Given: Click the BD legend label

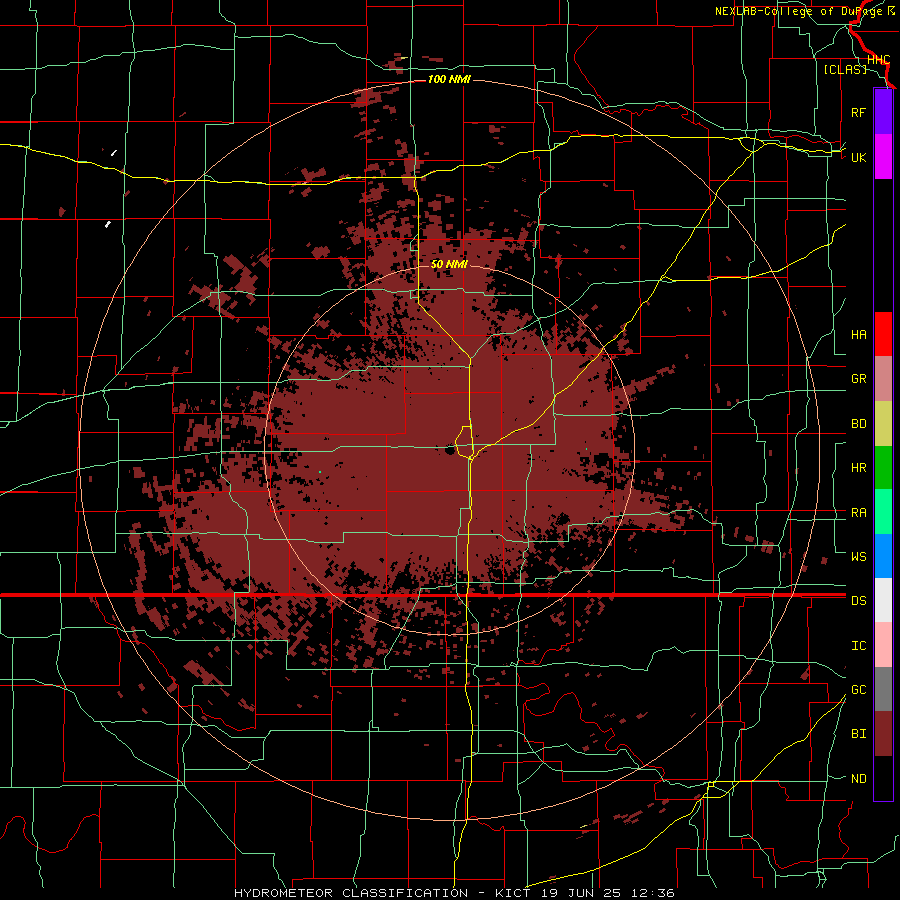Looking at the screenshot, I should pyautogui.click(x=858, y=424).
